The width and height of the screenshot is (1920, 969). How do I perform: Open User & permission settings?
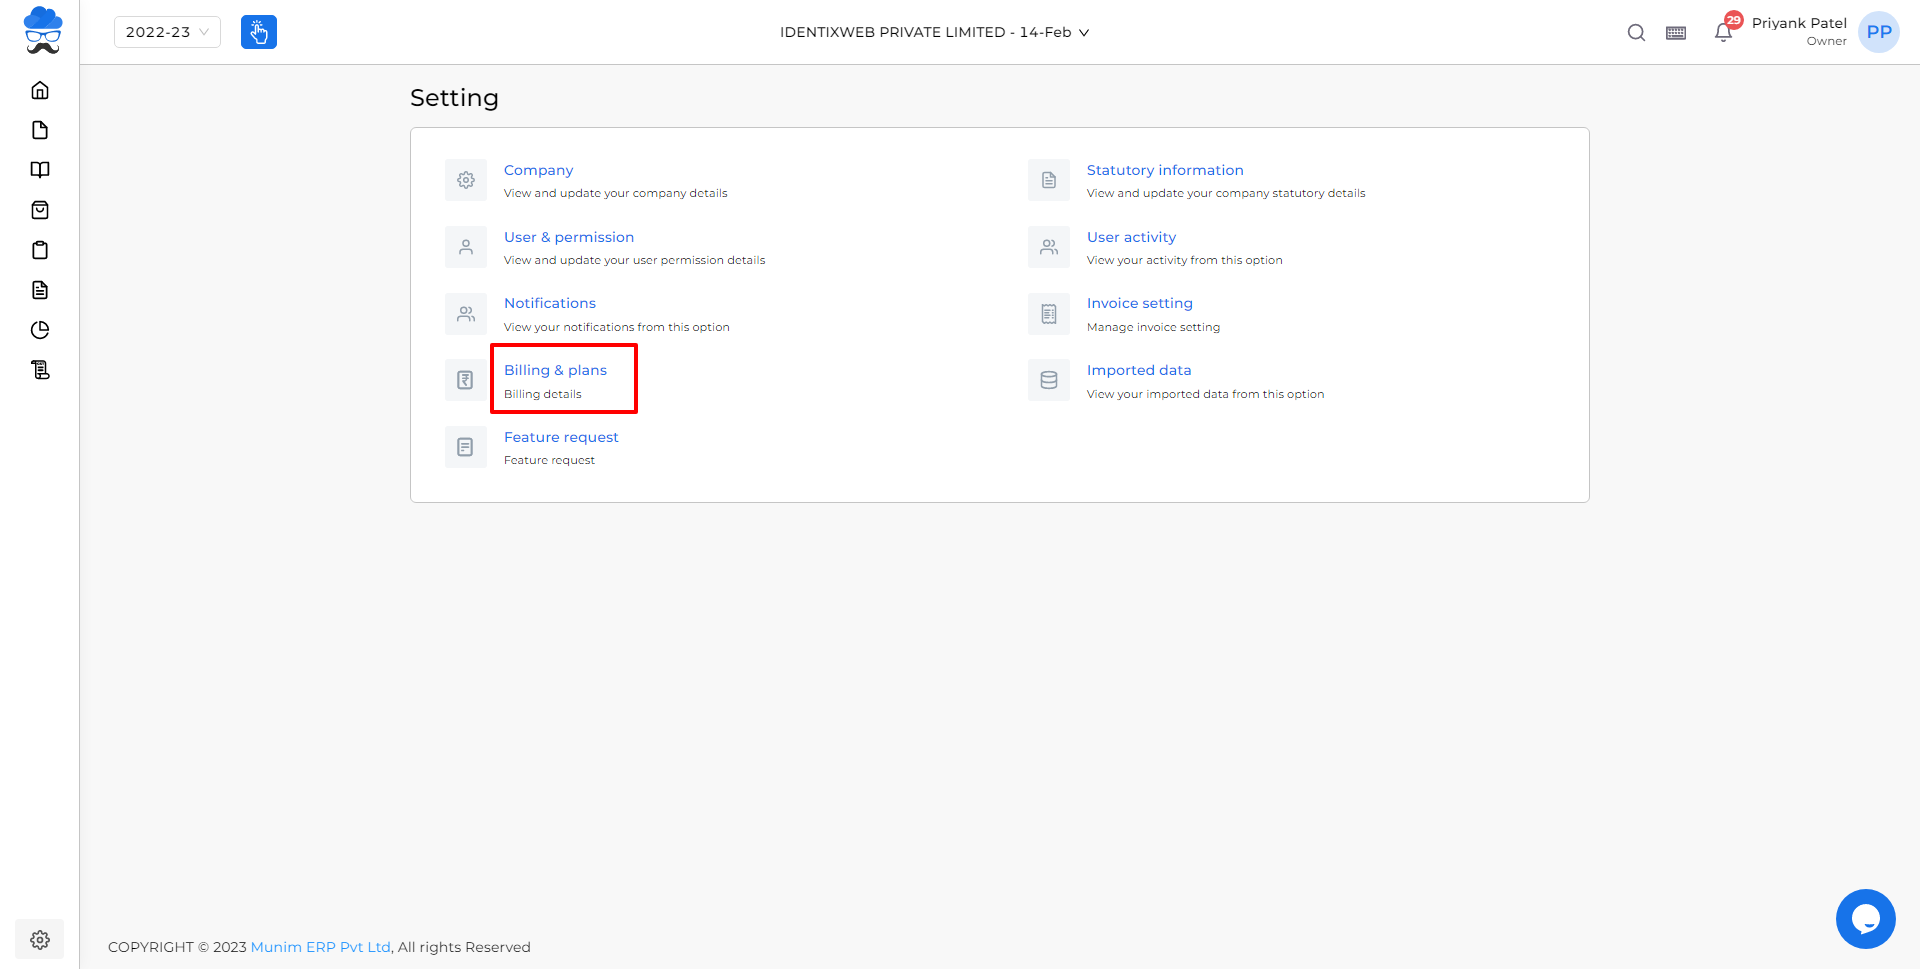[x=569, y=237]
